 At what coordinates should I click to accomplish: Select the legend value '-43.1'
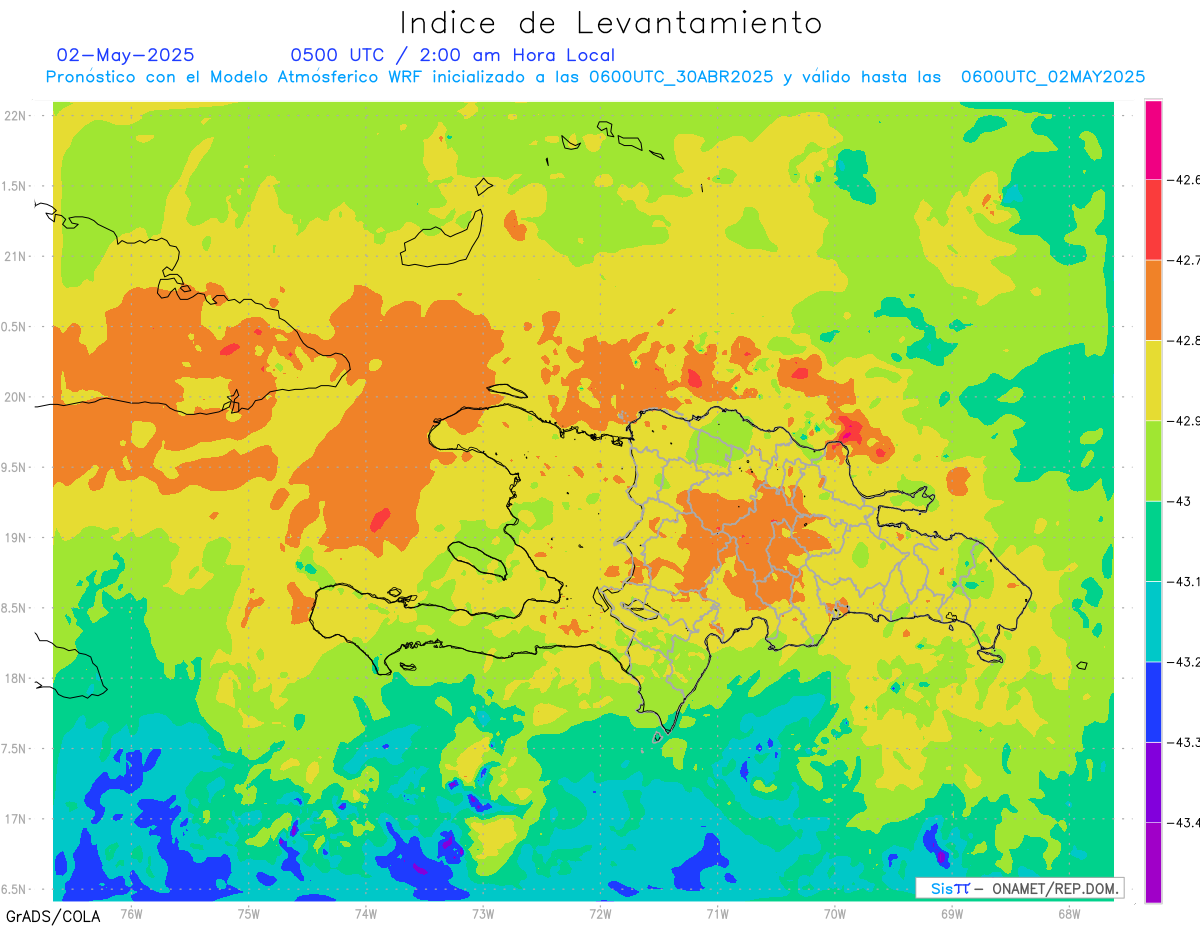pyautogui.click(x=1185, y=581)
